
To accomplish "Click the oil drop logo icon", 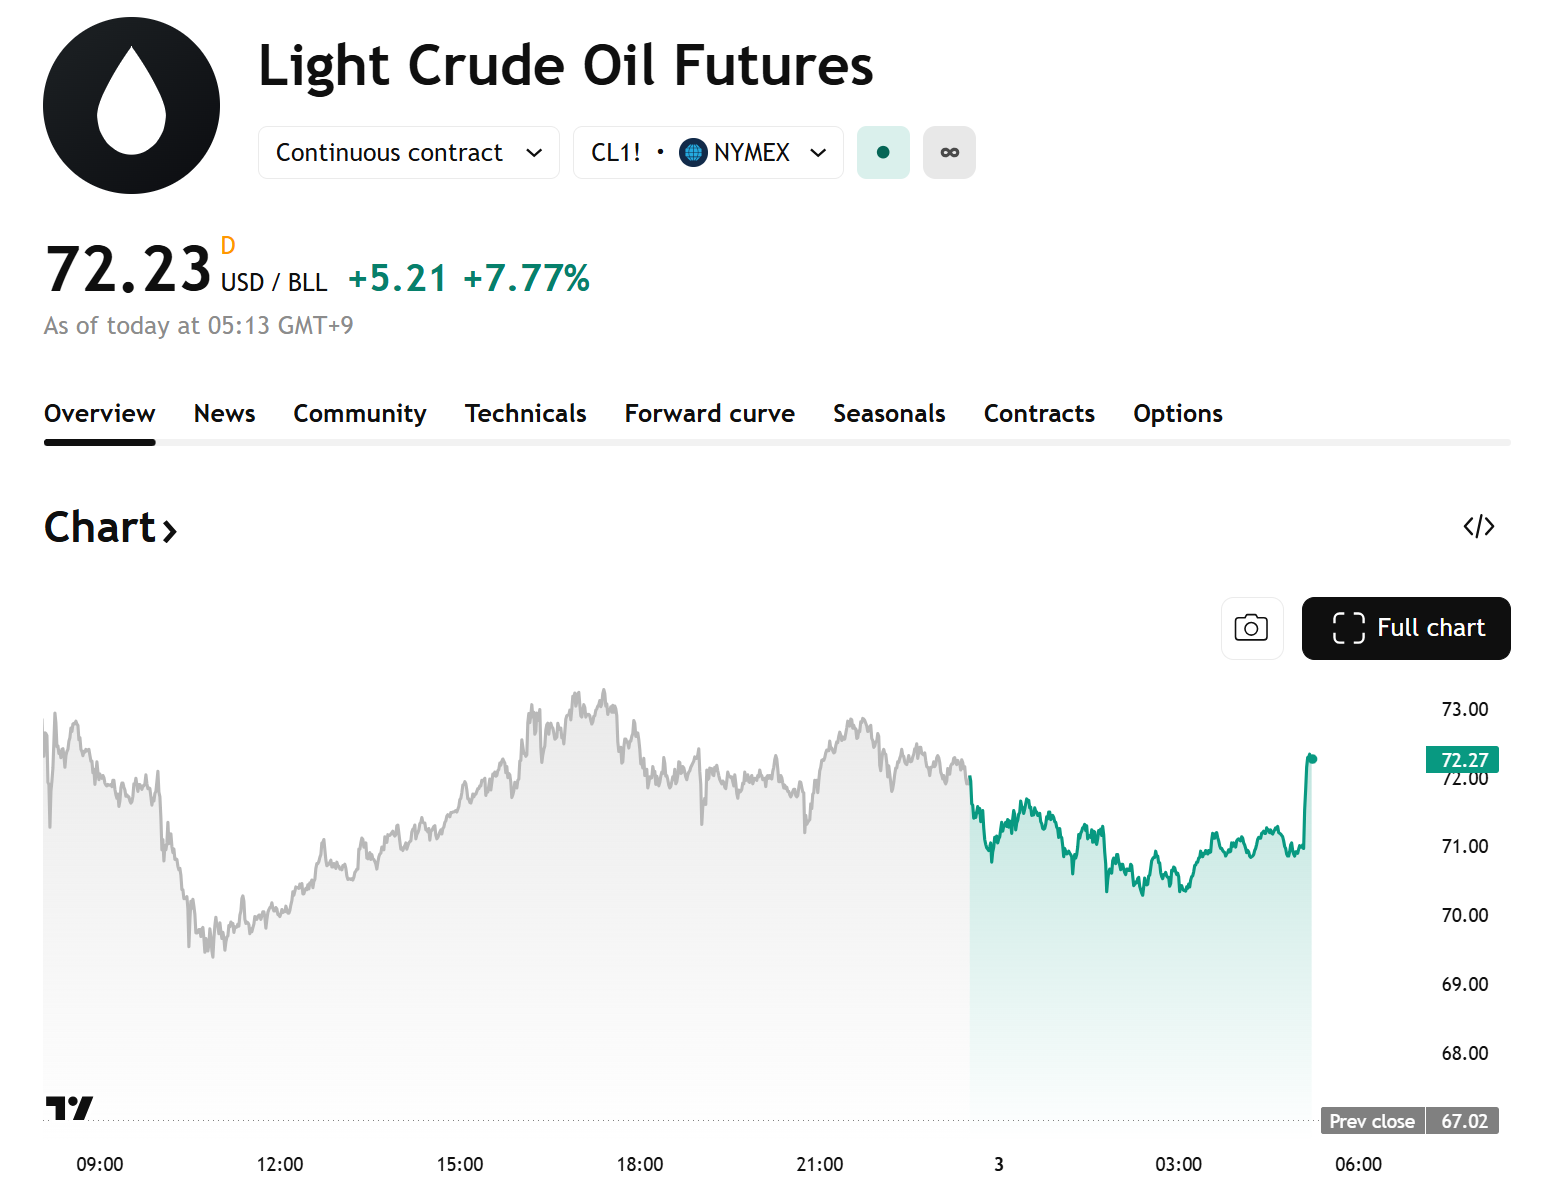I will click(x=131, y=105).
